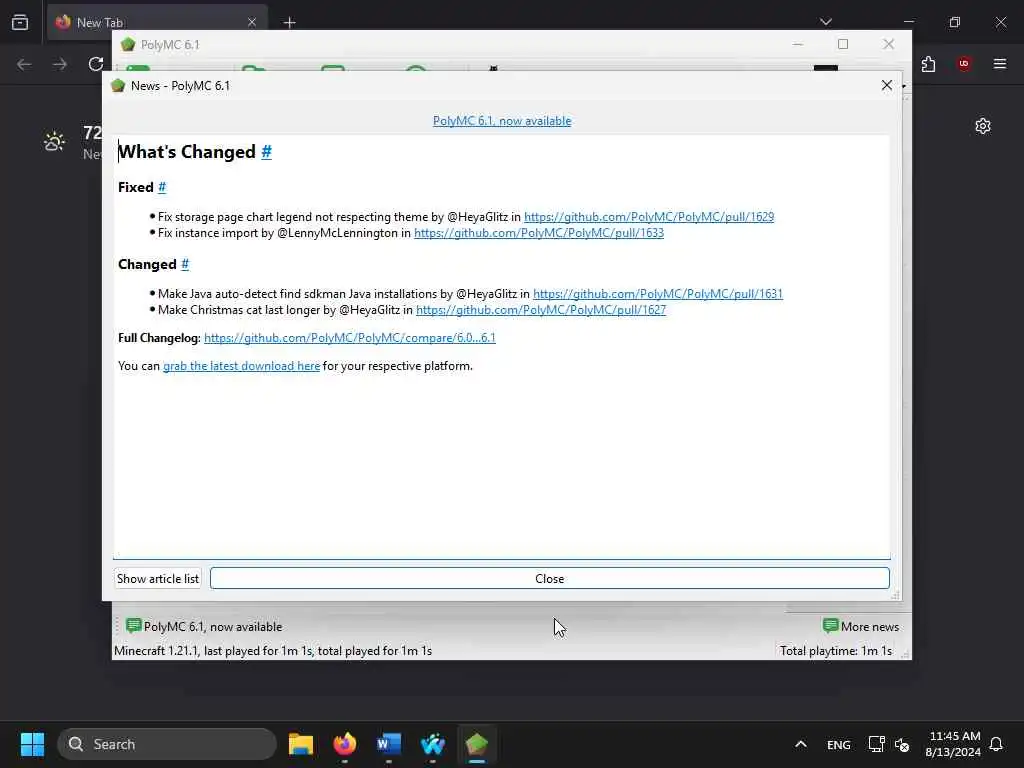This screenshot has height=768, width=1024.
Task: Click the 'Minecraft 1.21.1, last played' status text
Action: coord(272,650)
